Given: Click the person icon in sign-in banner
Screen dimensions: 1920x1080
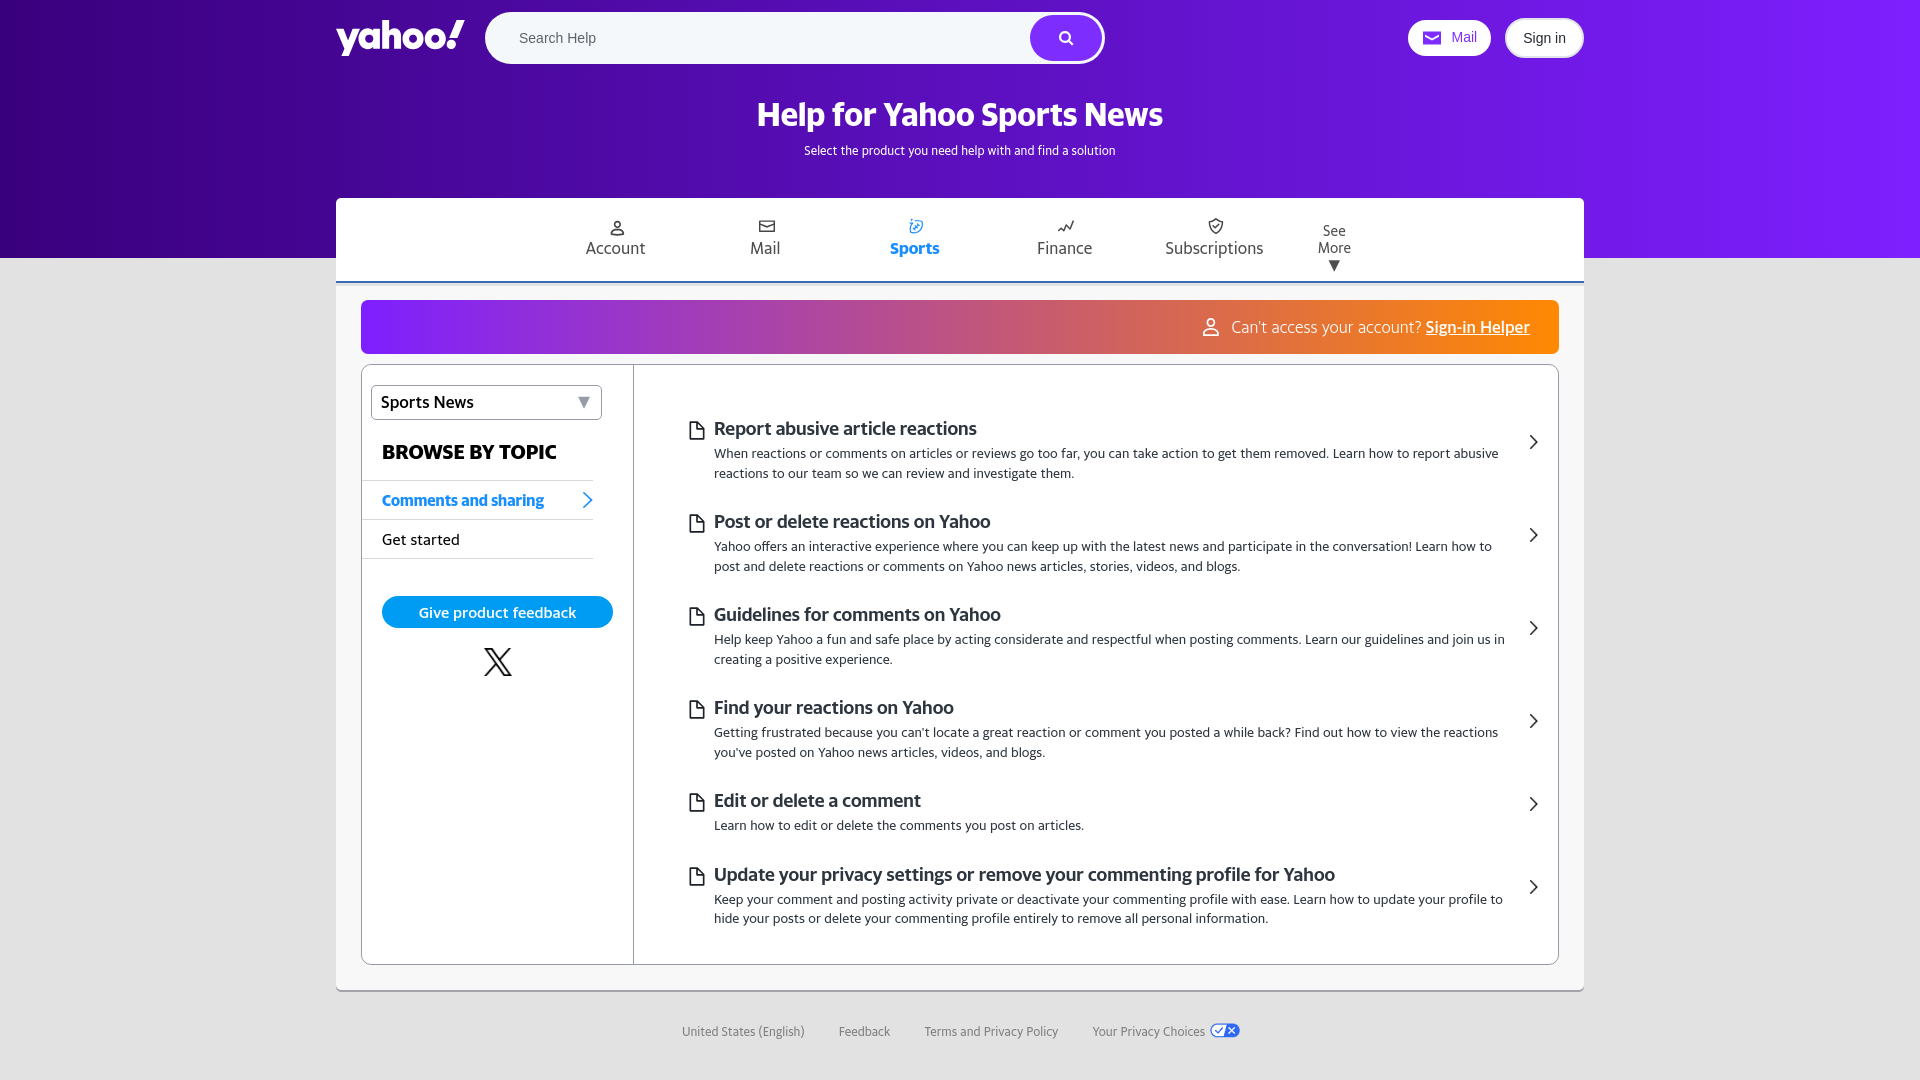Looking at the screenshot, I should 1211,327.
